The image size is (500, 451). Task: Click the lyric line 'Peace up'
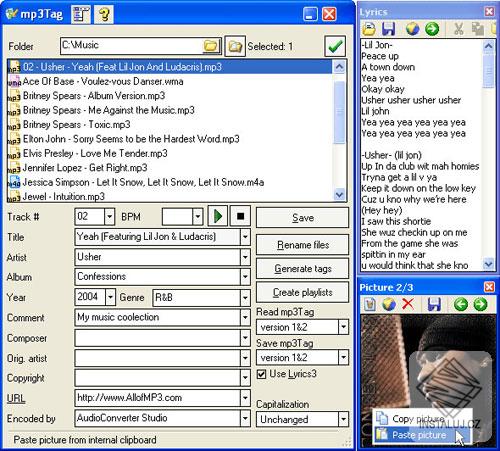pos(380,56)
